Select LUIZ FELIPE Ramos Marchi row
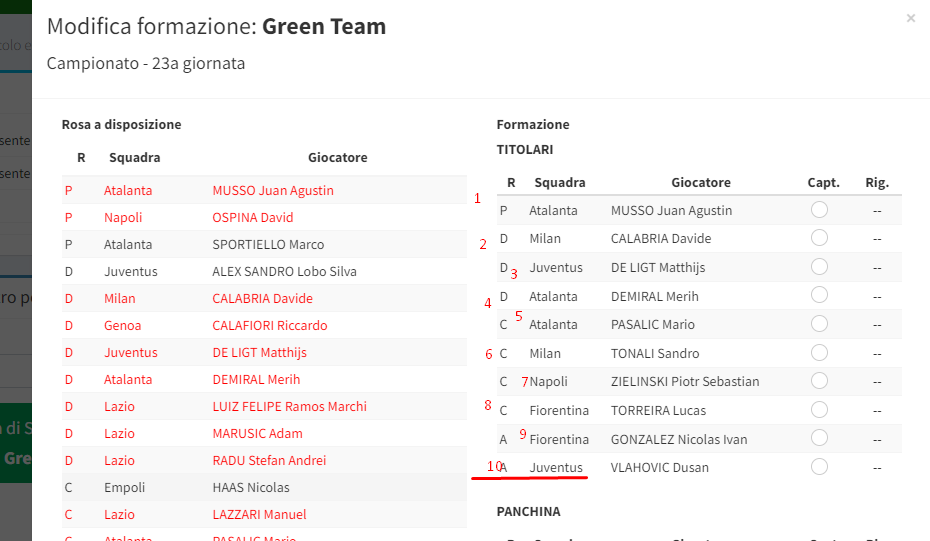 (x=289, y=406)
